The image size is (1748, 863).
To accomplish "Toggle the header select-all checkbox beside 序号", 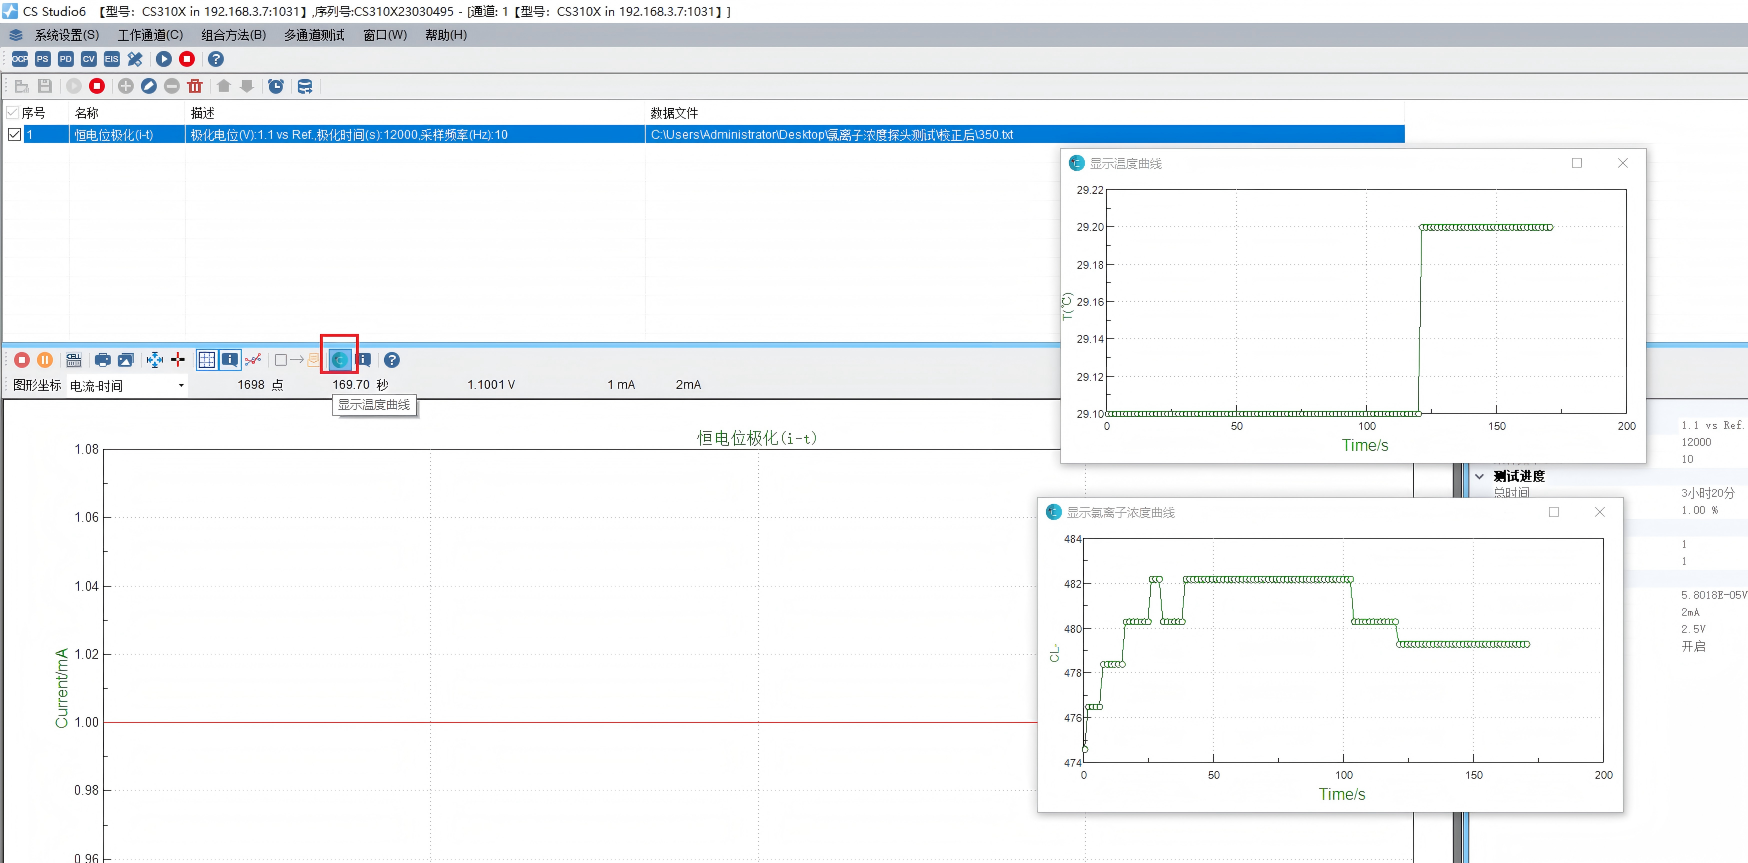I will point(13,113).
